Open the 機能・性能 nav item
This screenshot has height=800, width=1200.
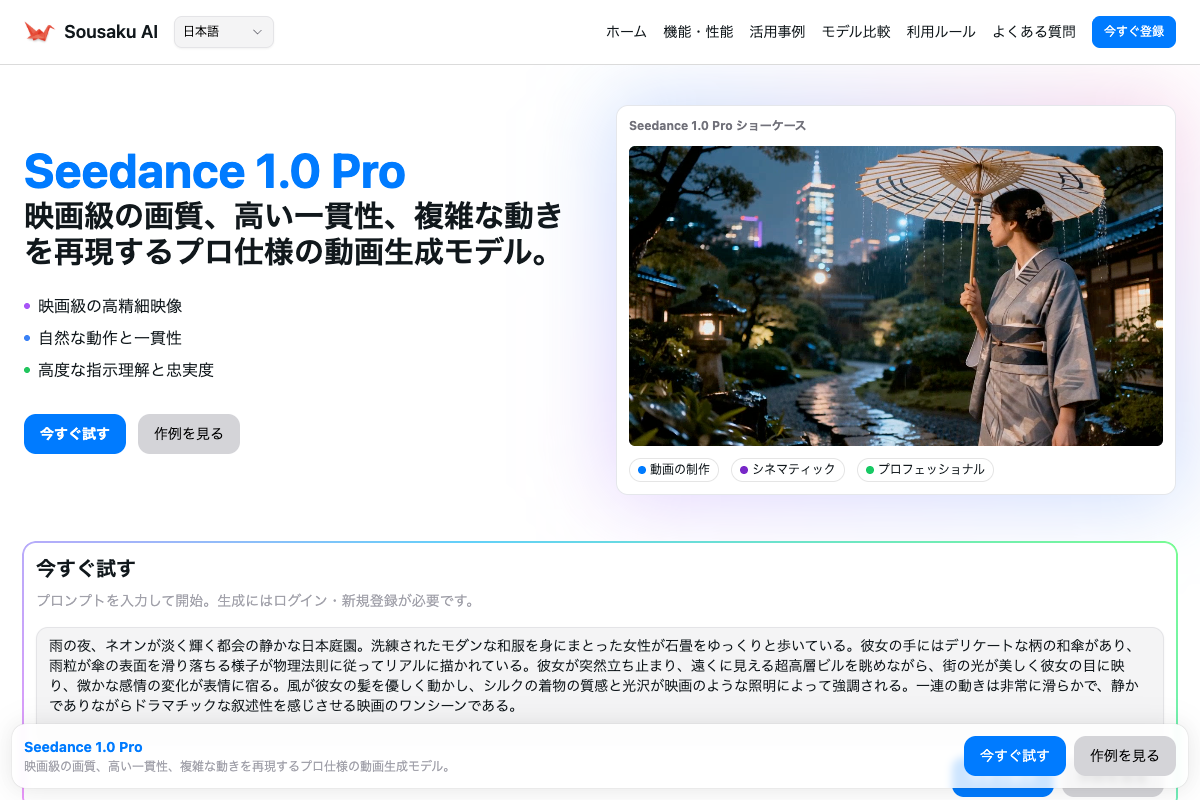point(698,32)
